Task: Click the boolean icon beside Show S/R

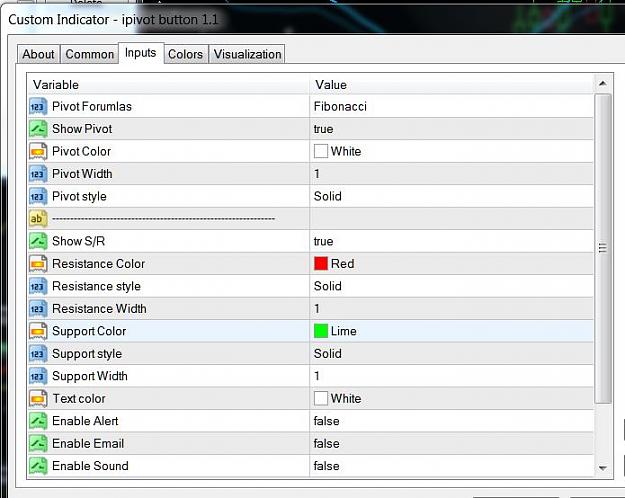Action: point(38,241)
